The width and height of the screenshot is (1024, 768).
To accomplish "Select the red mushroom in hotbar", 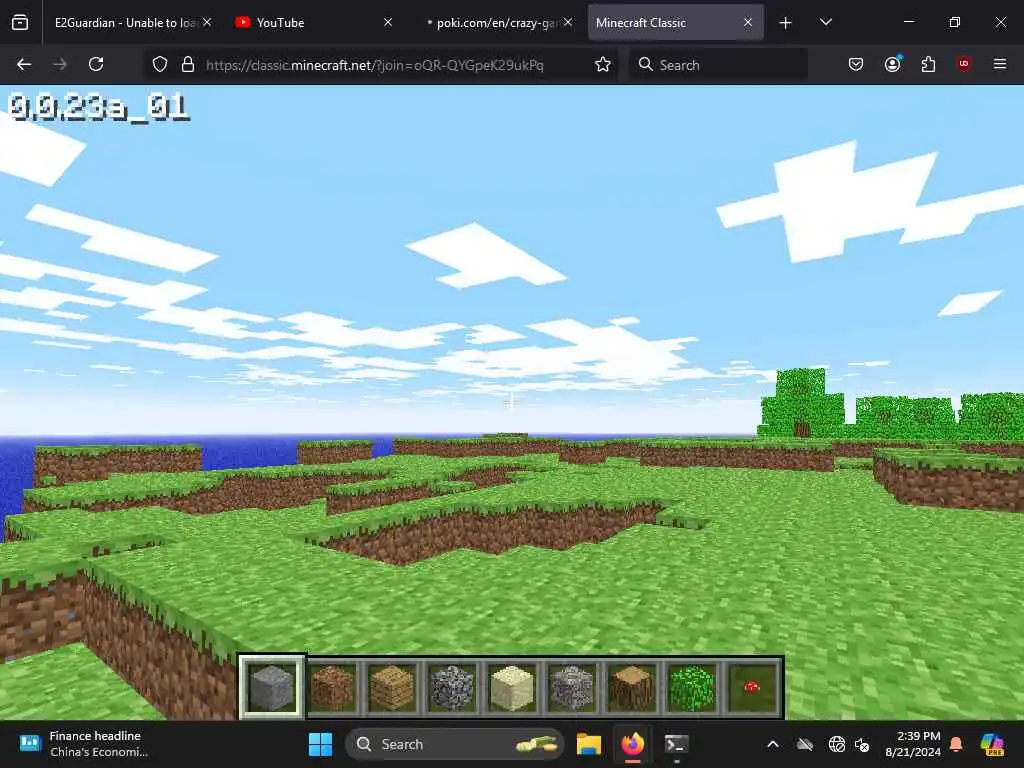I will click(752, 688).
